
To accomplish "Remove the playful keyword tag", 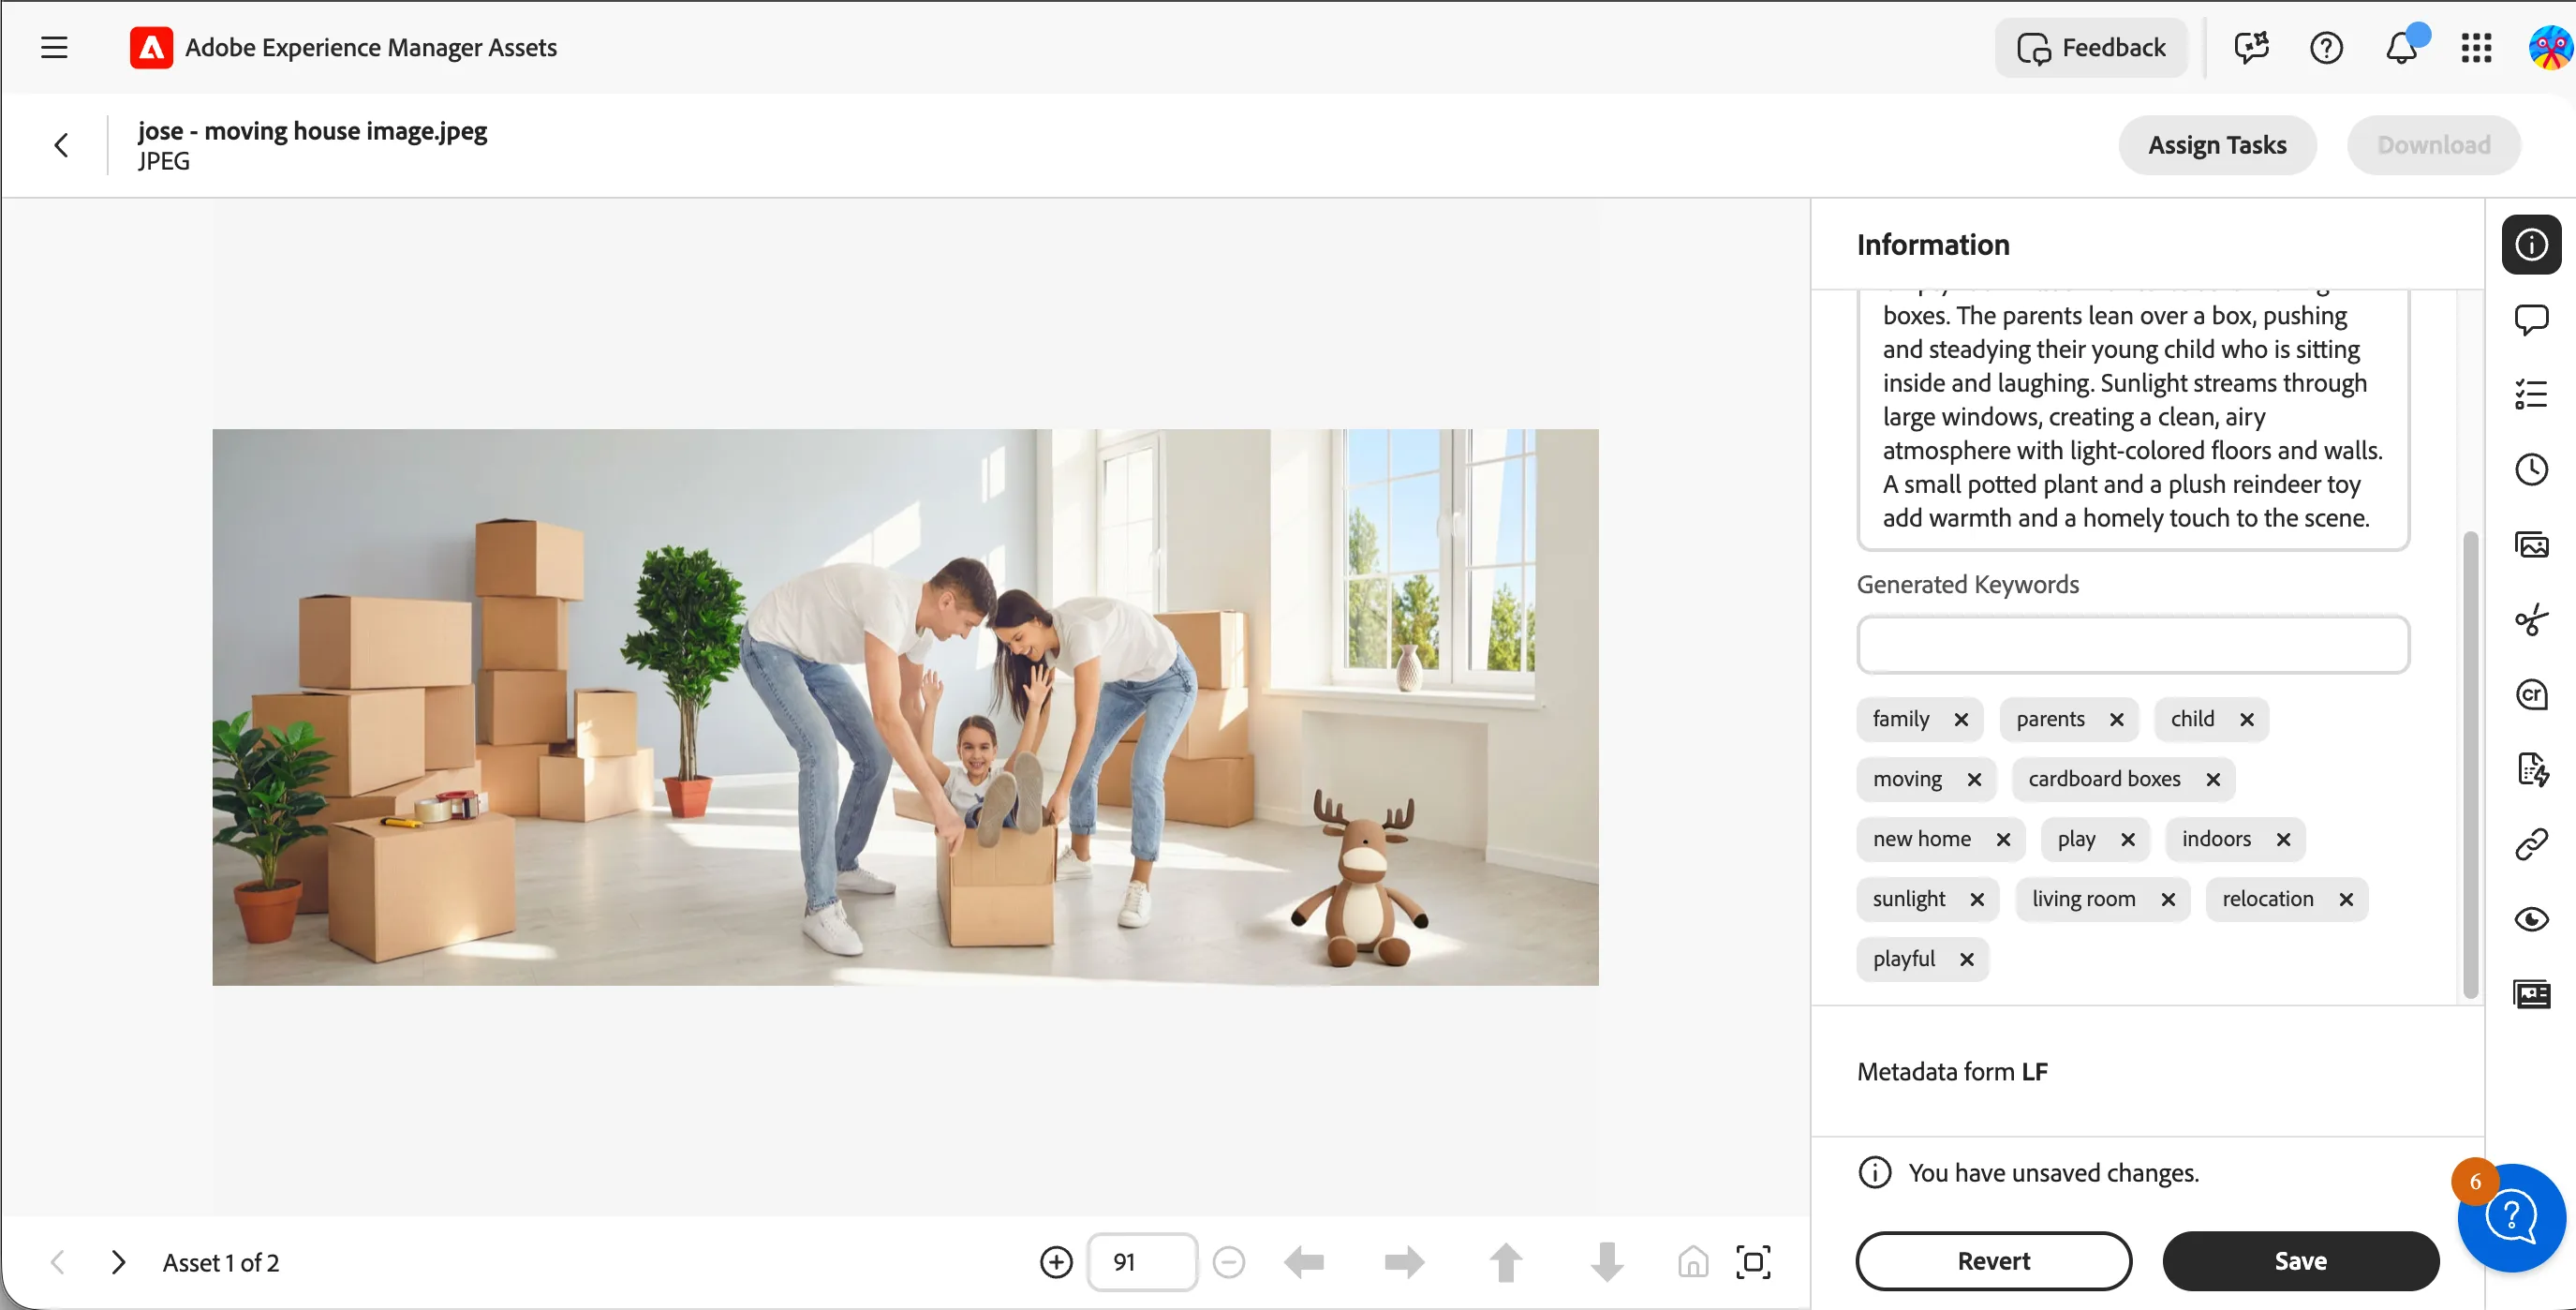I will click(1967, 959).
